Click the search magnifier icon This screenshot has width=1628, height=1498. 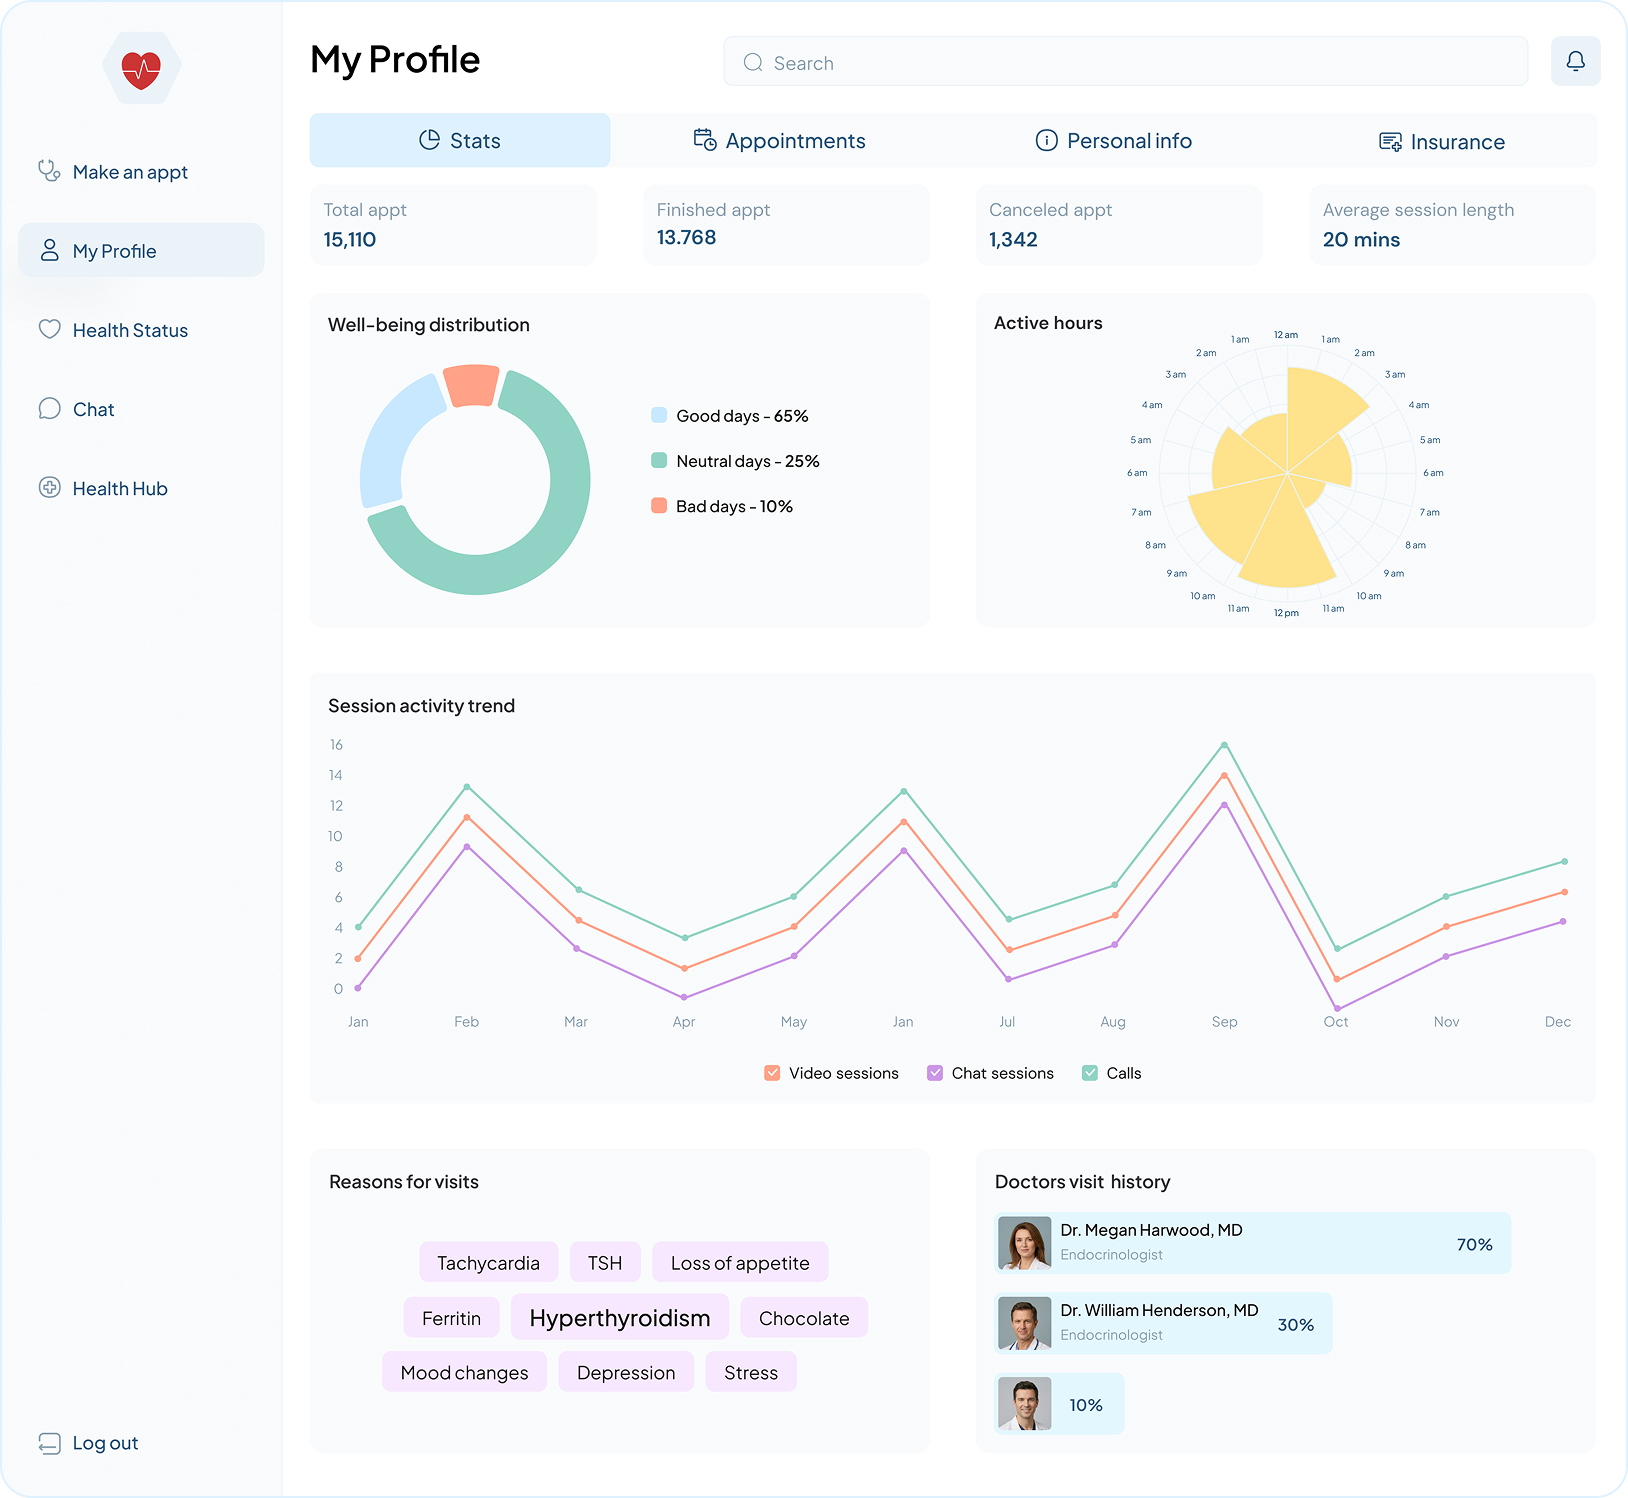click(753, 62)
